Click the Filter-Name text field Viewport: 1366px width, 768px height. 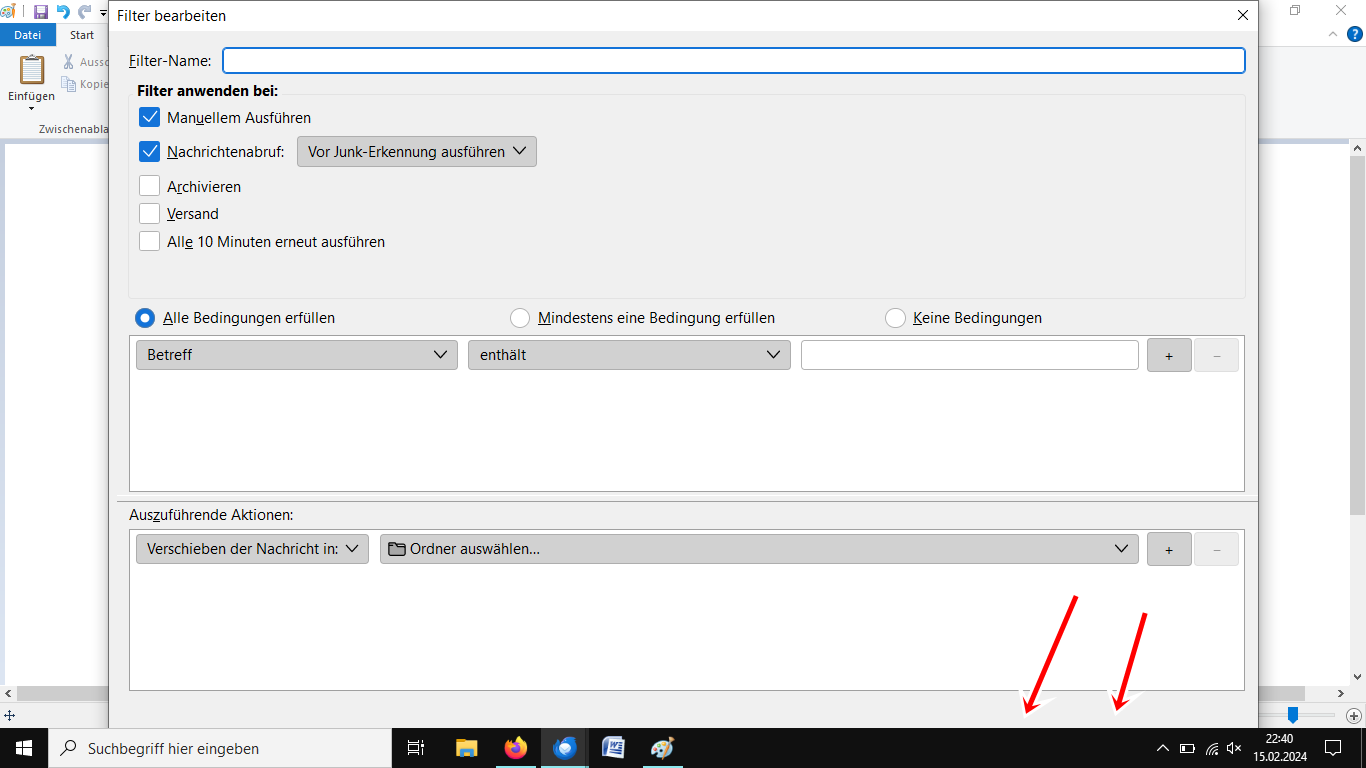[x=734, y=60]
